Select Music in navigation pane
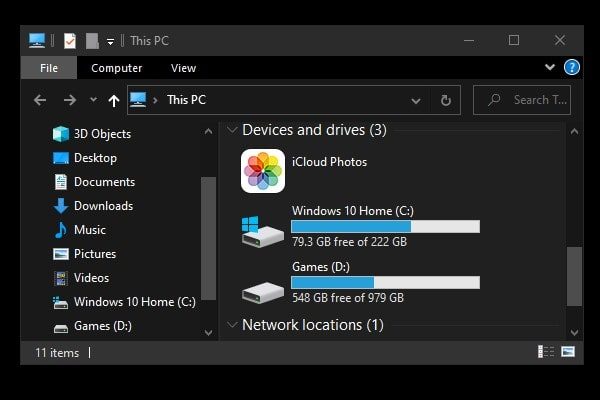The image size is (600, 400). pyautogui.click(x=80, y=230)
